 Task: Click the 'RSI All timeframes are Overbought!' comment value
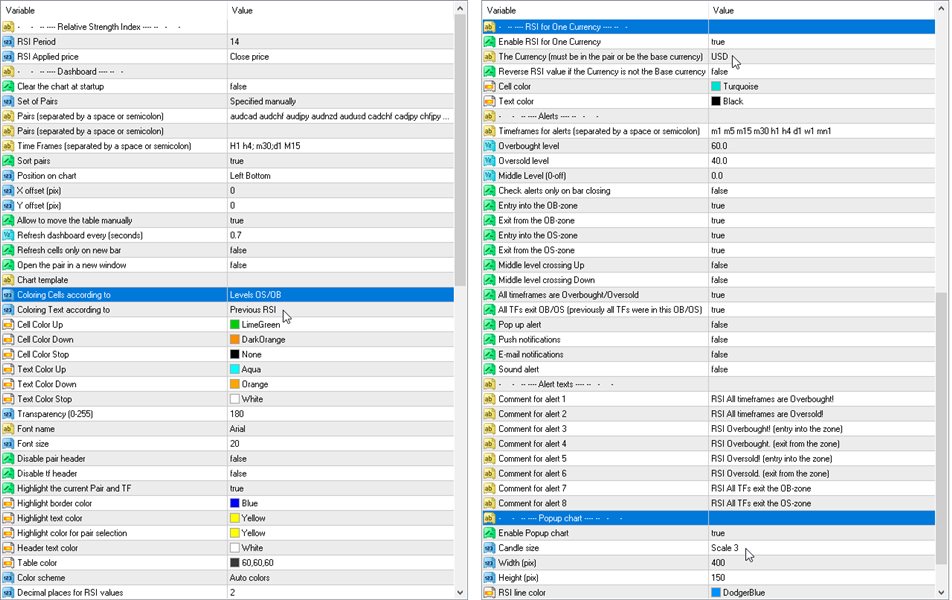(x=772, y=399)
